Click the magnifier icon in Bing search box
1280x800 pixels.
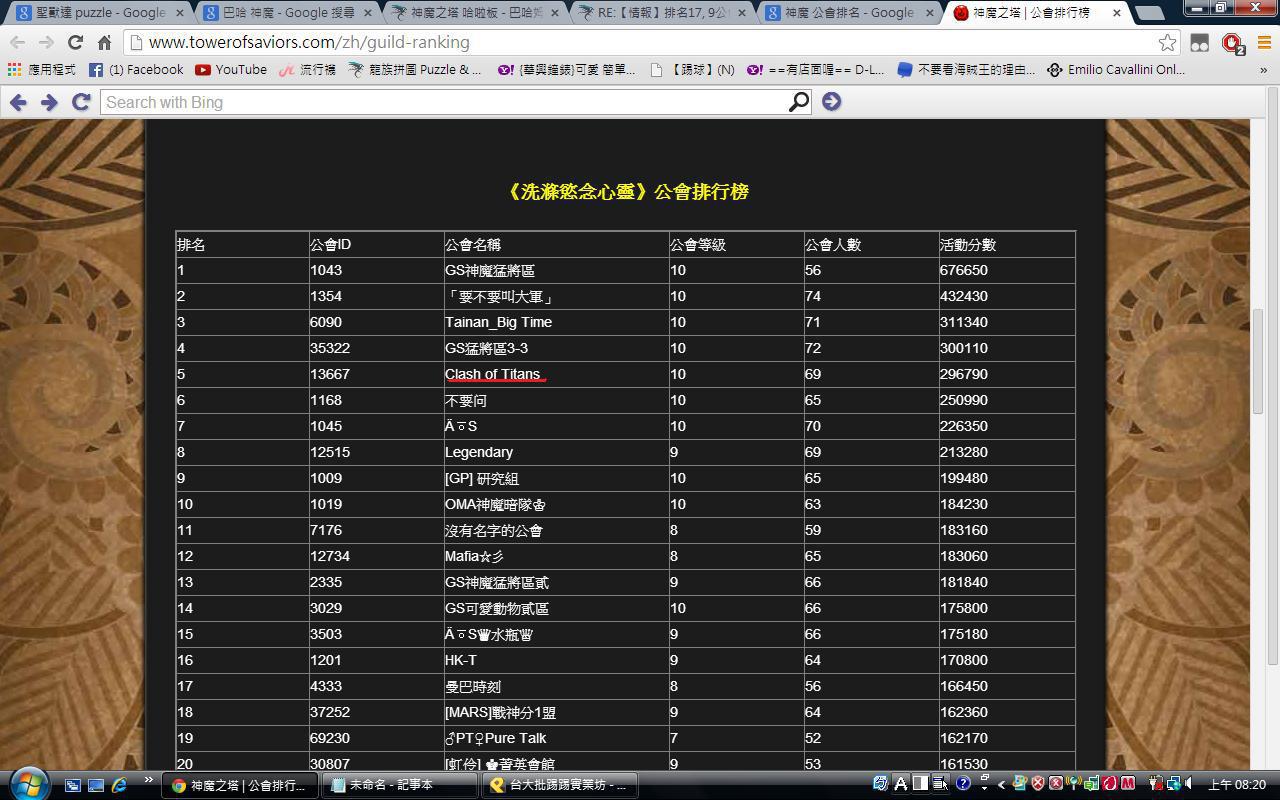coord(798,102)
